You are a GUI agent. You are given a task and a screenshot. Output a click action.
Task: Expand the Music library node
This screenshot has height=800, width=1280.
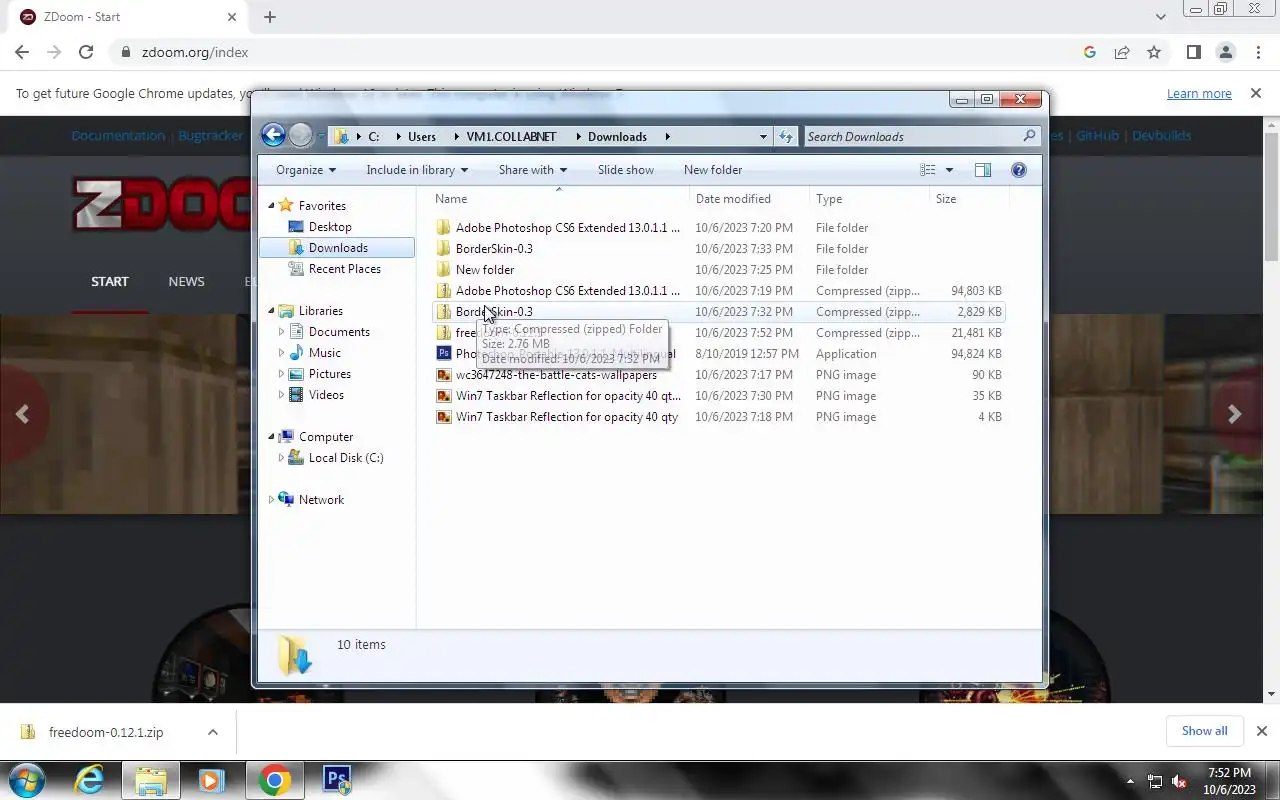(281, 353)
